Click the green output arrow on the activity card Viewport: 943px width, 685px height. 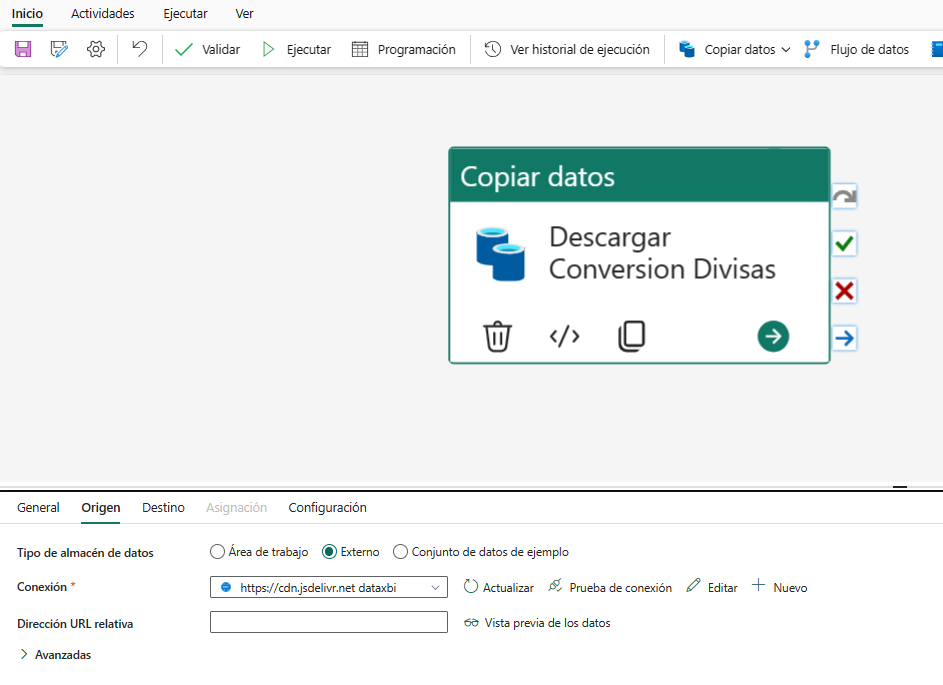tap(772, 337)
